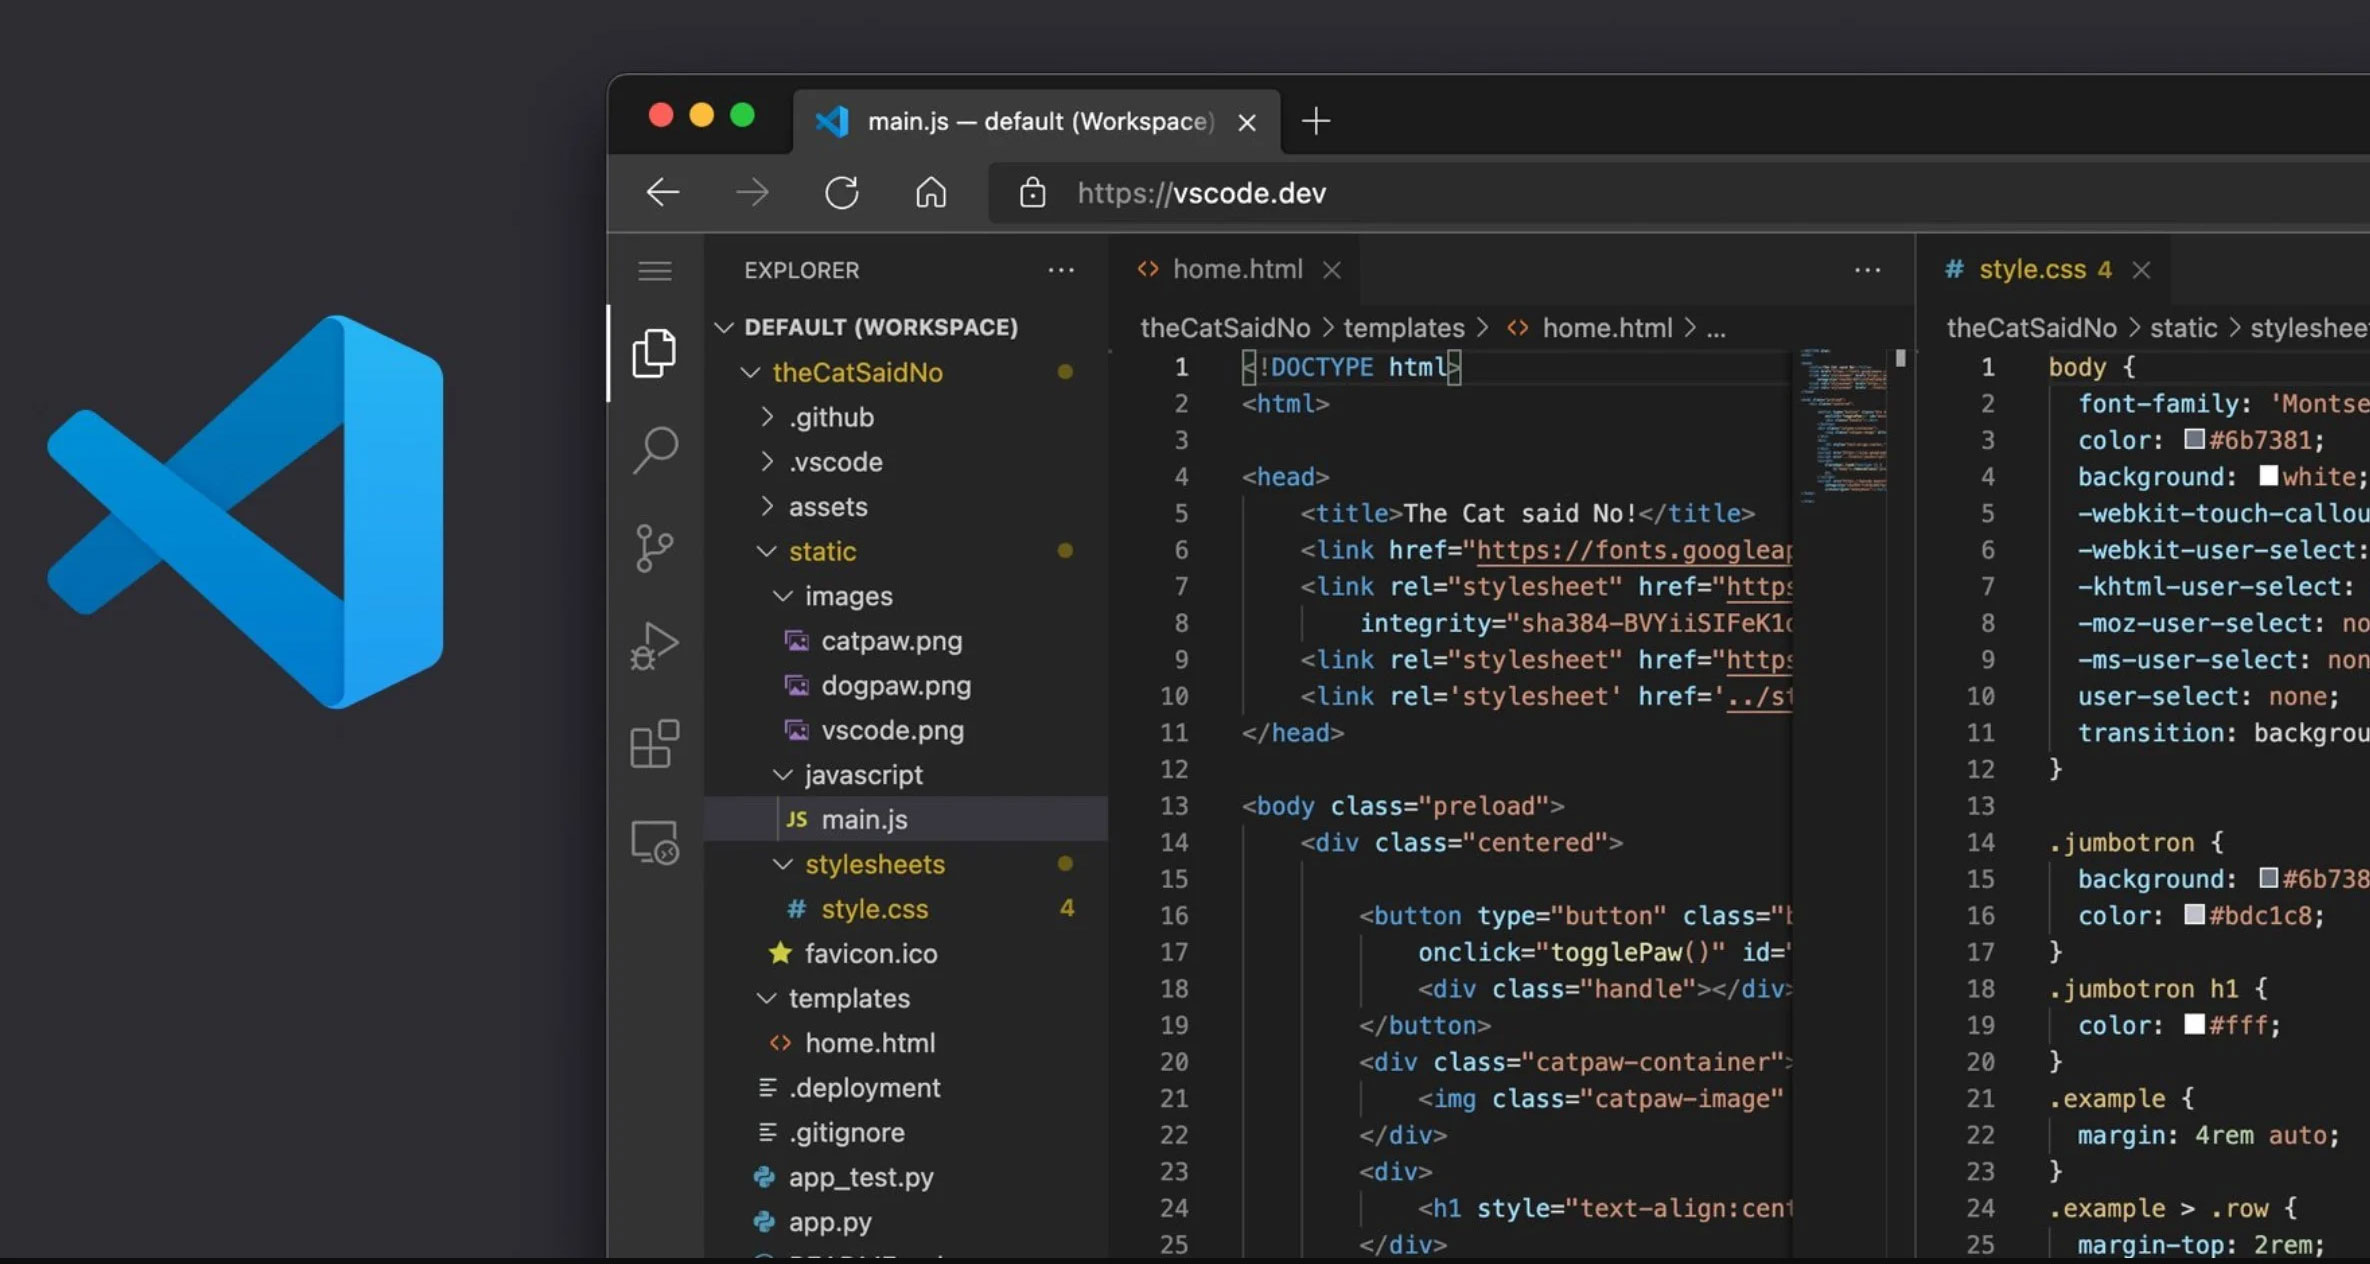Toggle the stylesheets folder collapse
The image size is (2370, 1264).
tap(781, 864)
